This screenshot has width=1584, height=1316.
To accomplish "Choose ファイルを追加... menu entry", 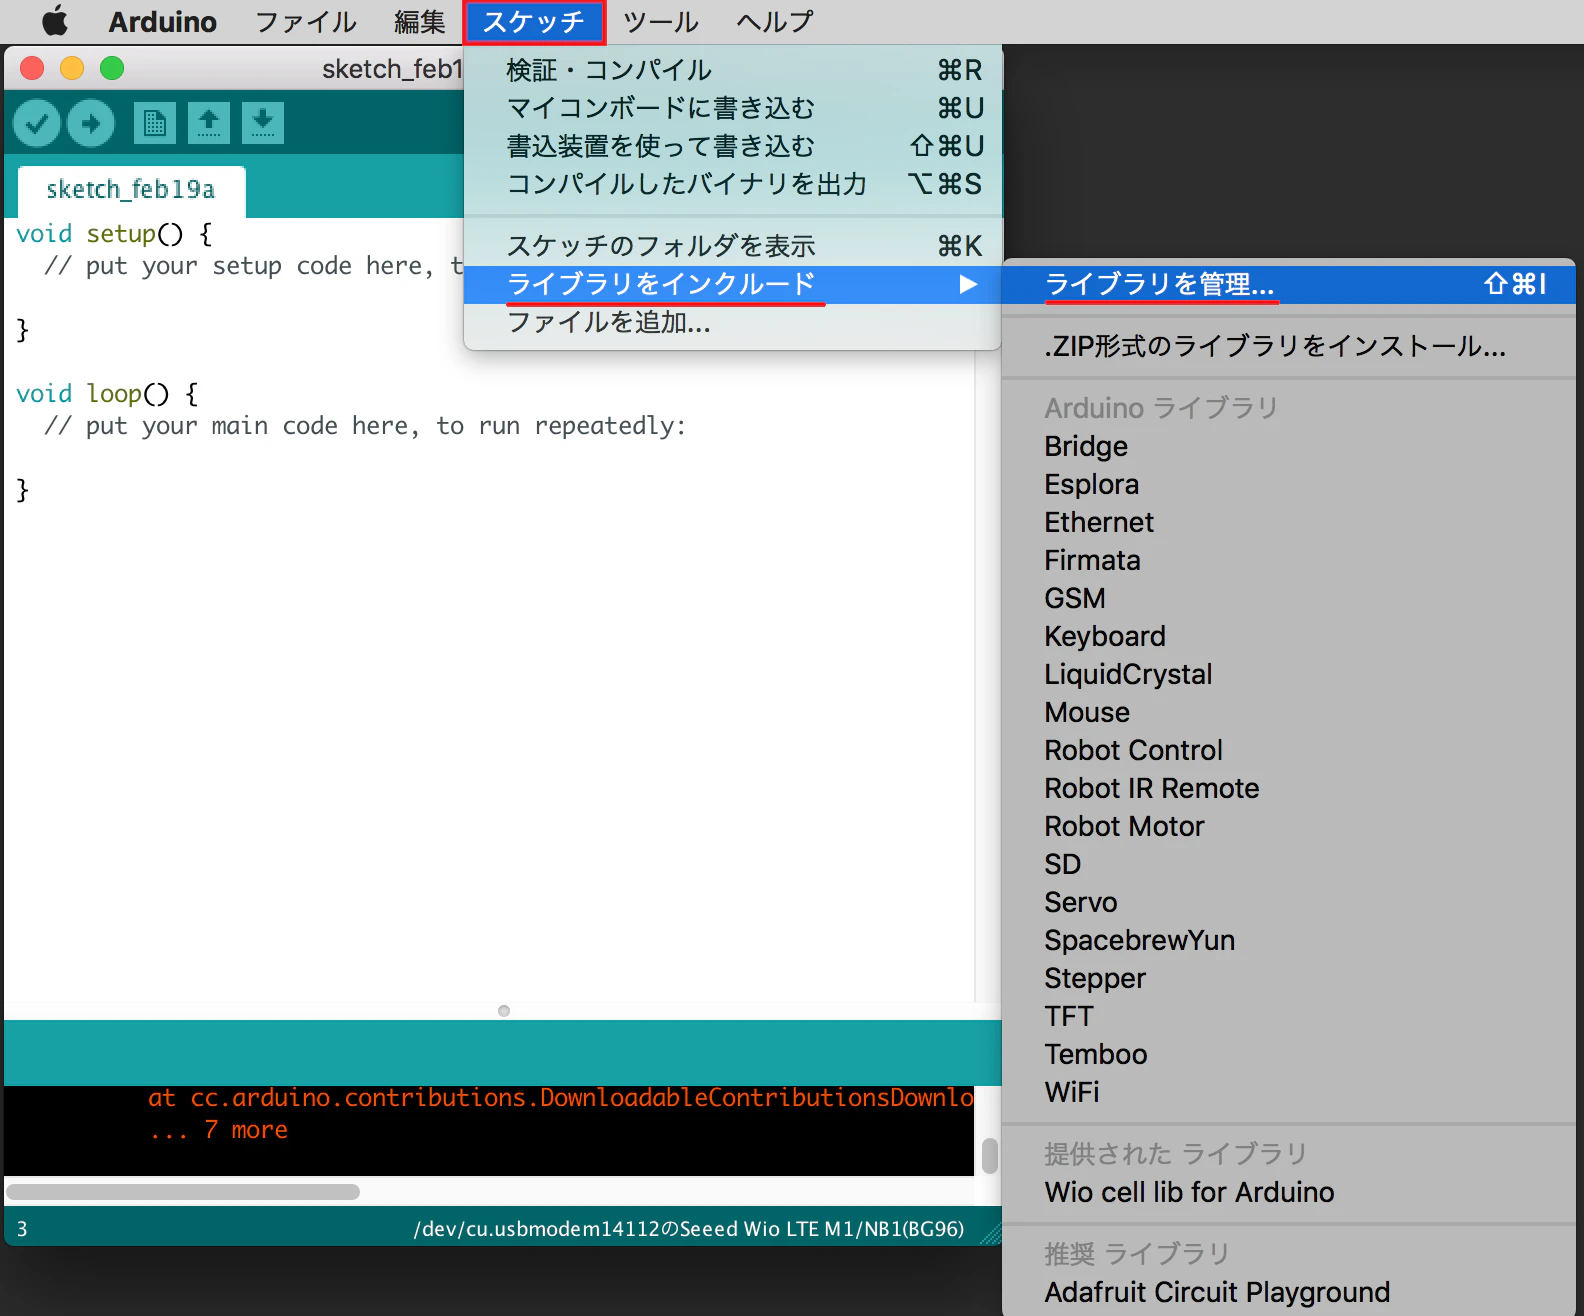I will [733, 322].
